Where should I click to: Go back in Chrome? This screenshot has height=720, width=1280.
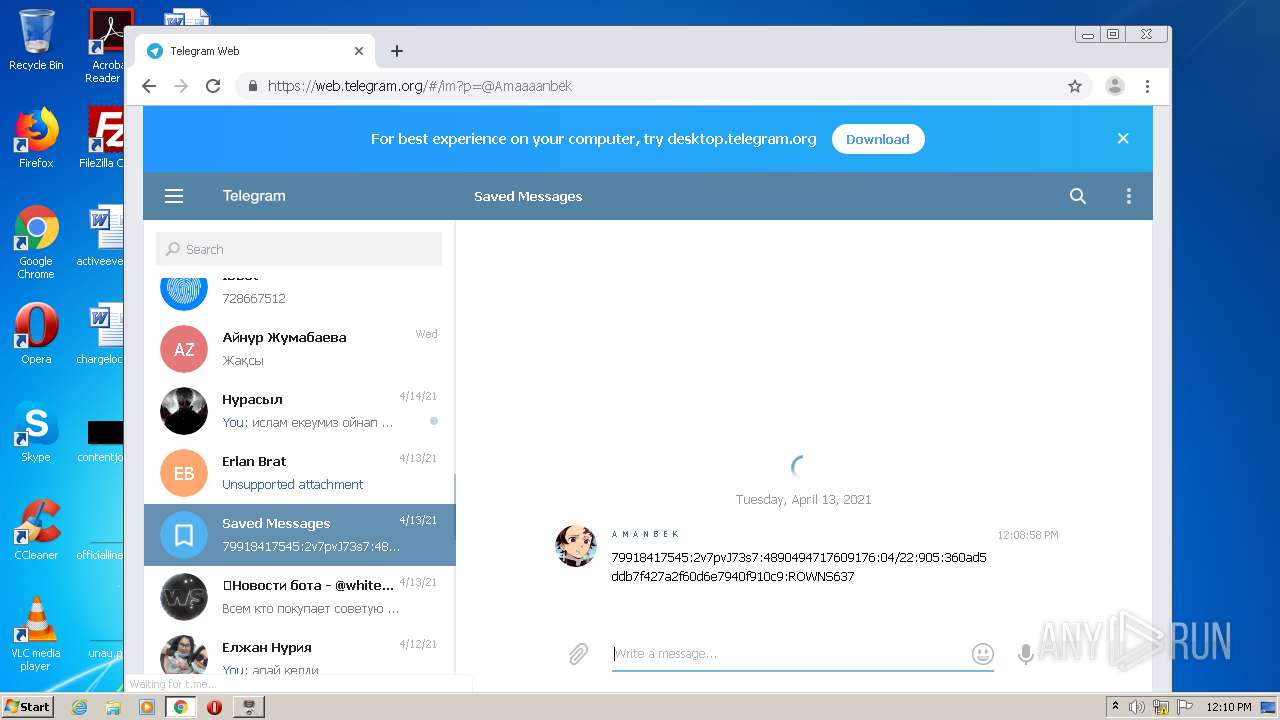pos(149,86)
